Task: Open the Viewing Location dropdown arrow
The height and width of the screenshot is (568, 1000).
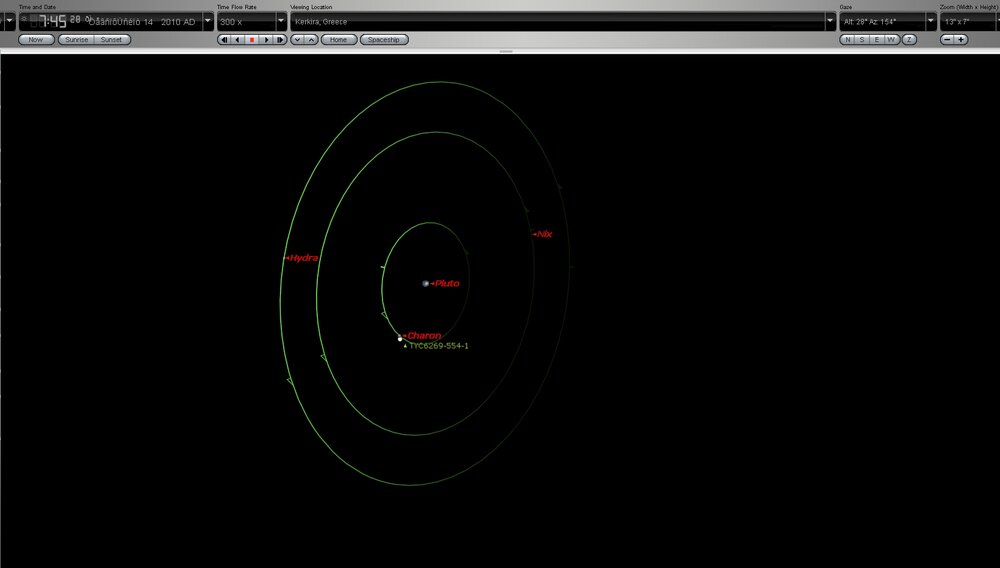Action: pos(830,21)
